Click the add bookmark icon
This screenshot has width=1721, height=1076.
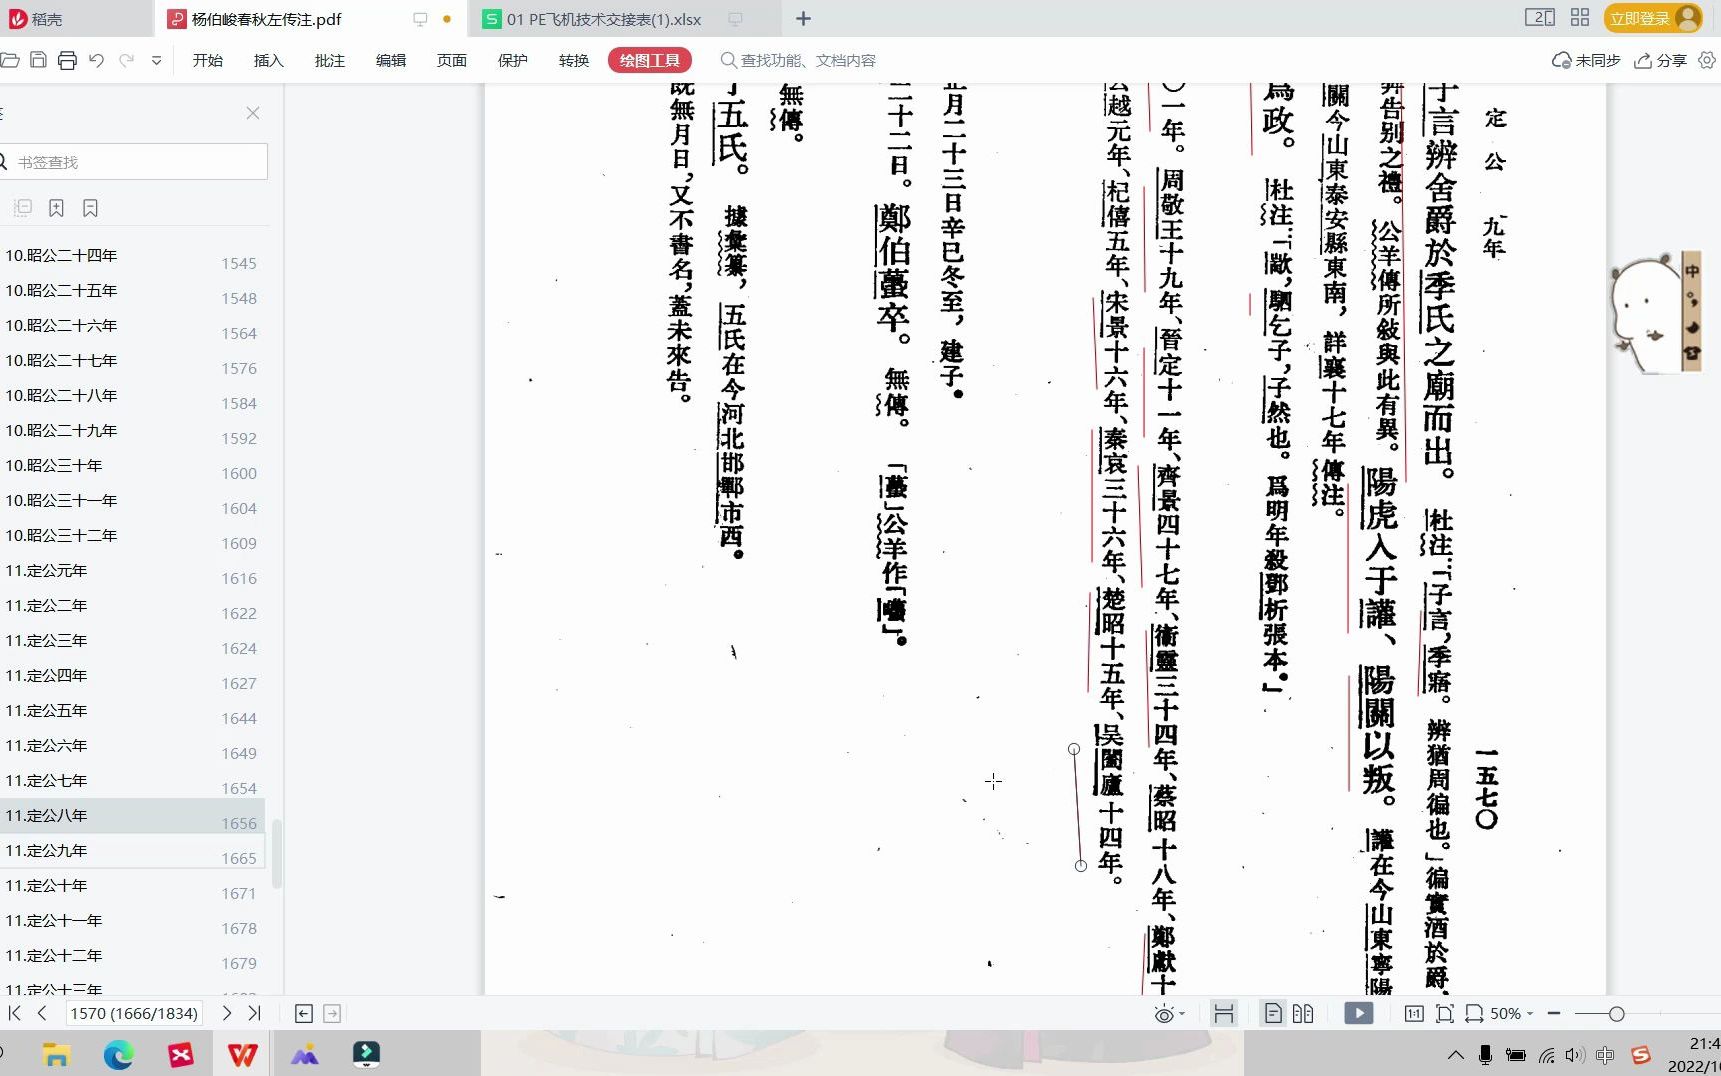pyautogui.click(x=56, y=208)
